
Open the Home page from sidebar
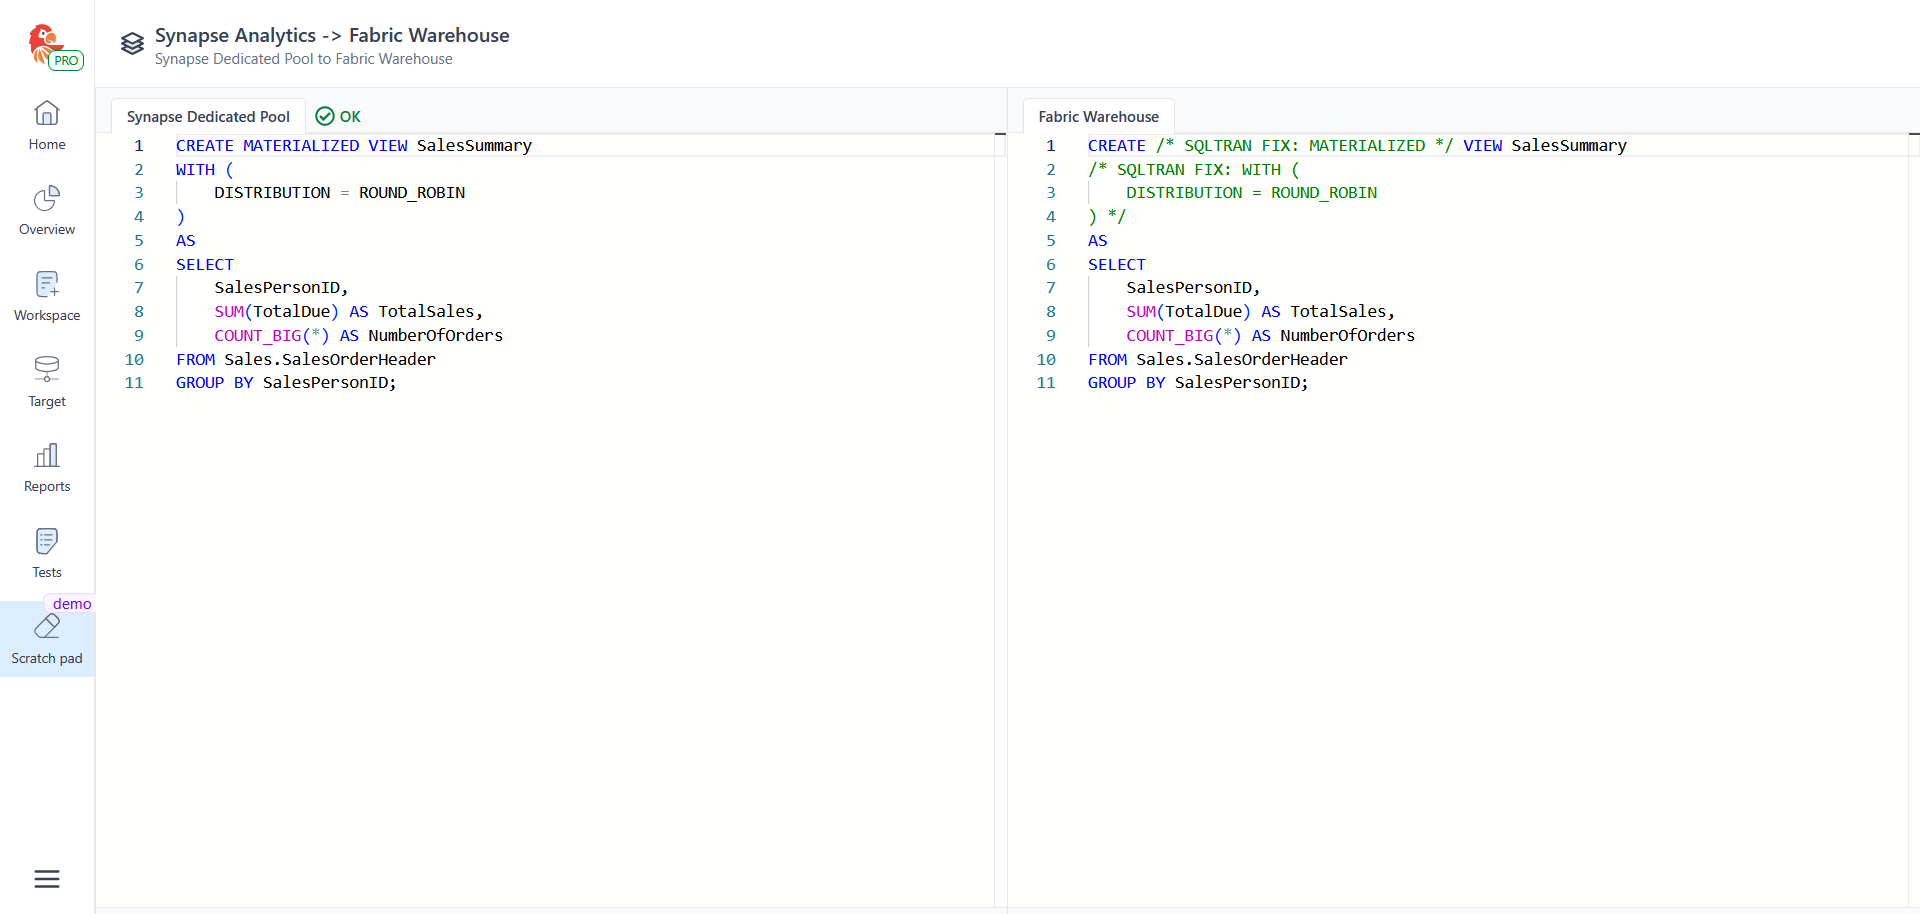tap(47, 126)
